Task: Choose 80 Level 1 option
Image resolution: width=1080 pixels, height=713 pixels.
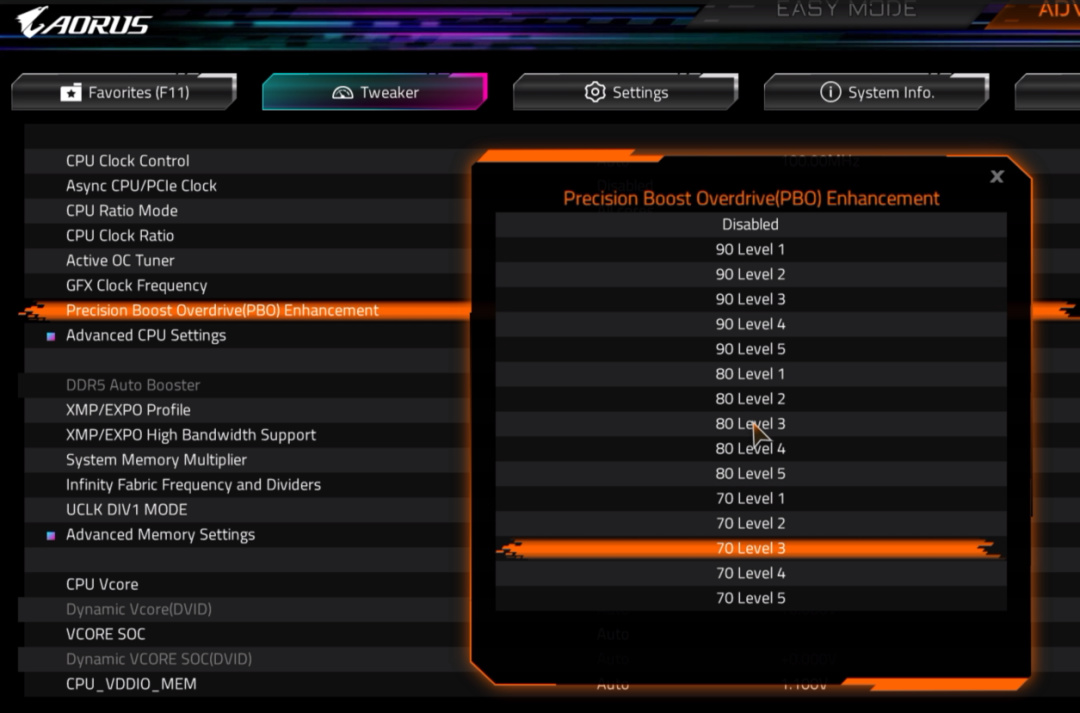Action: [x=751, y=374]
